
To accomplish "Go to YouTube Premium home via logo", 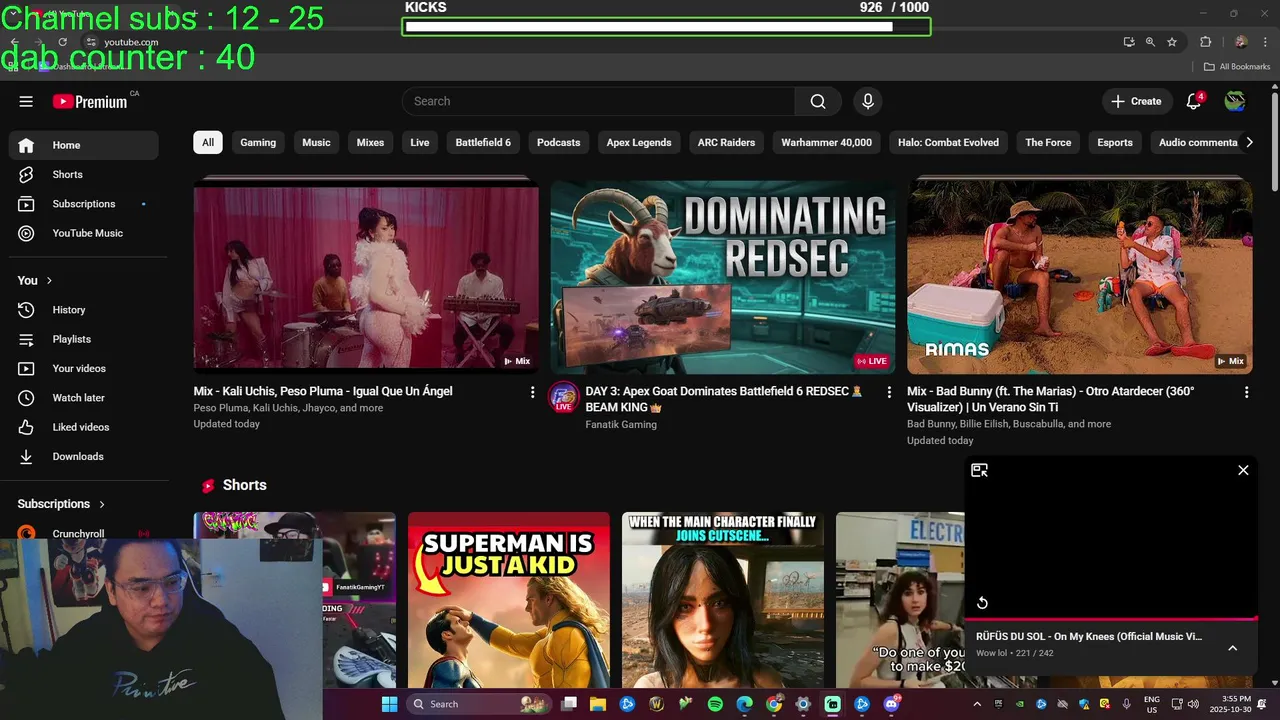I will click(x=90, y=101).
